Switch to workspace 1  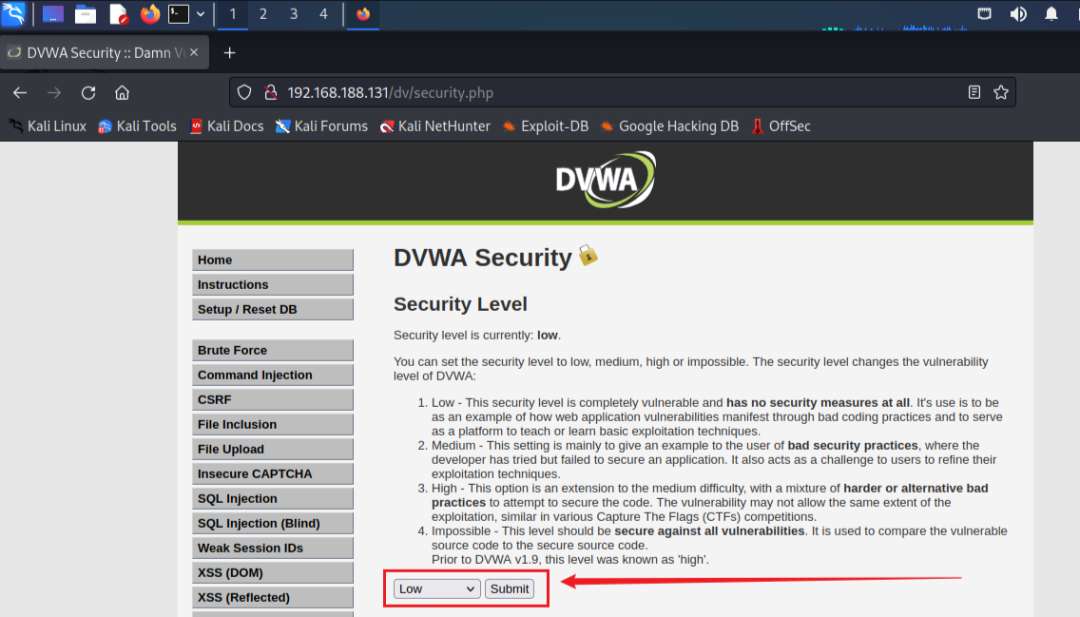233,14
